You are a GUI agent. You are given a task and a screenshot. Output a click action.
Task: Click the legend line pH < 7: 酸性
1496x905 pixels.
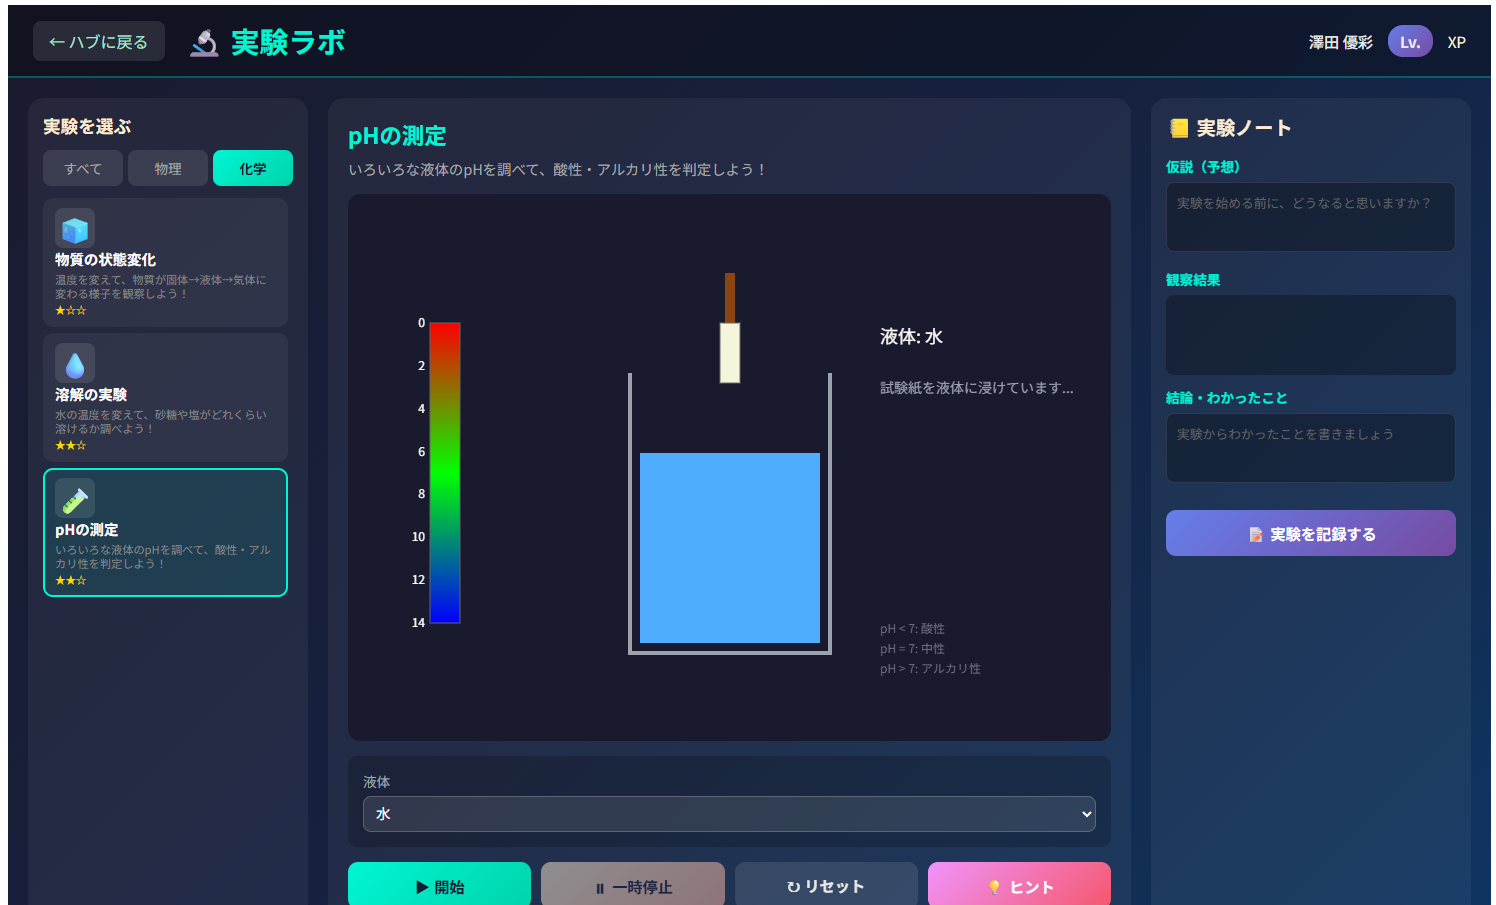click(x=912, y=629)
